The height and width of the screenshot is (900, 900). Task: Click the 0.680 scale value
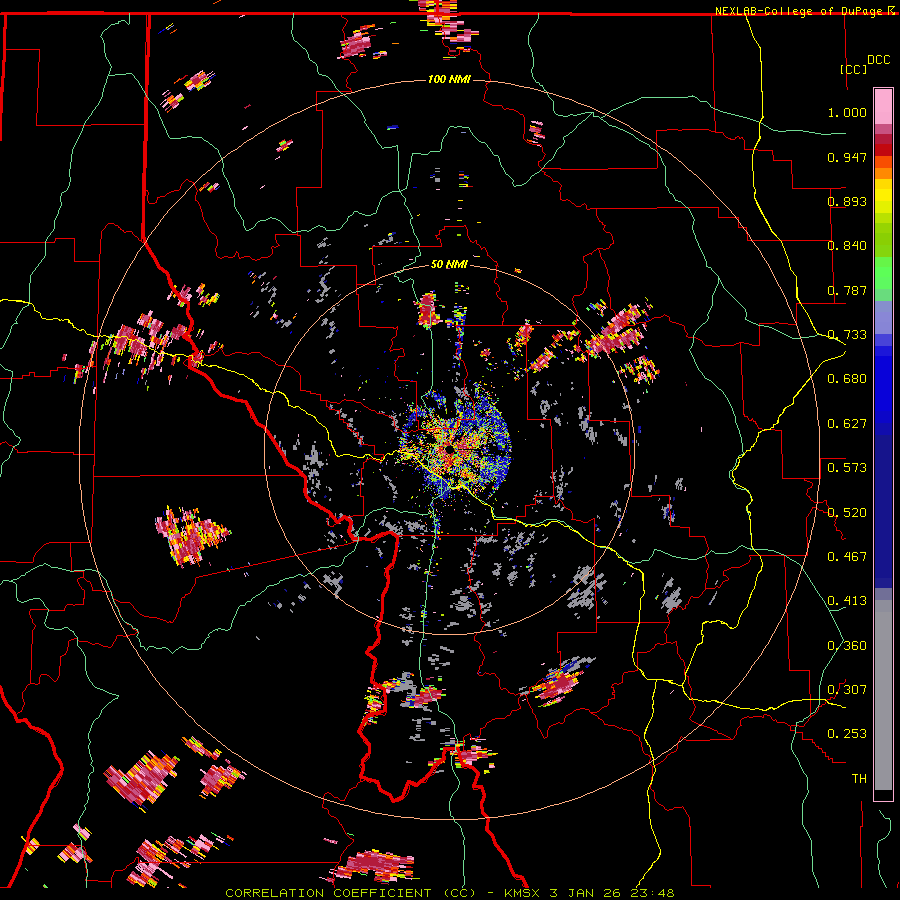[847, 379]
